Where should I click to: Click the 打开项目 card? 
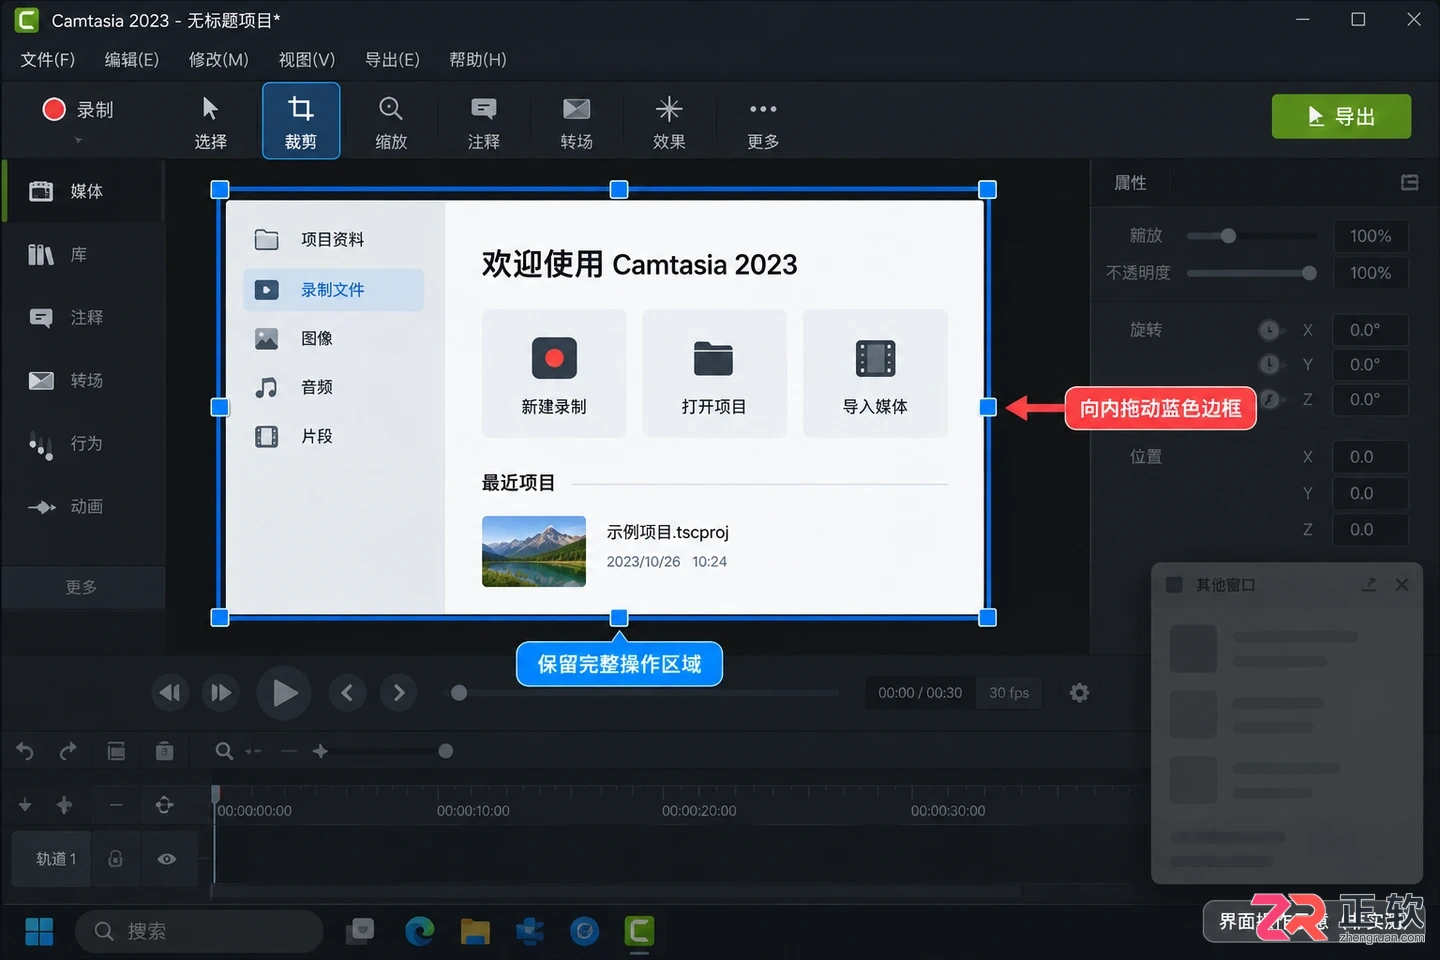pyautogui.click(x=714, y=373)
